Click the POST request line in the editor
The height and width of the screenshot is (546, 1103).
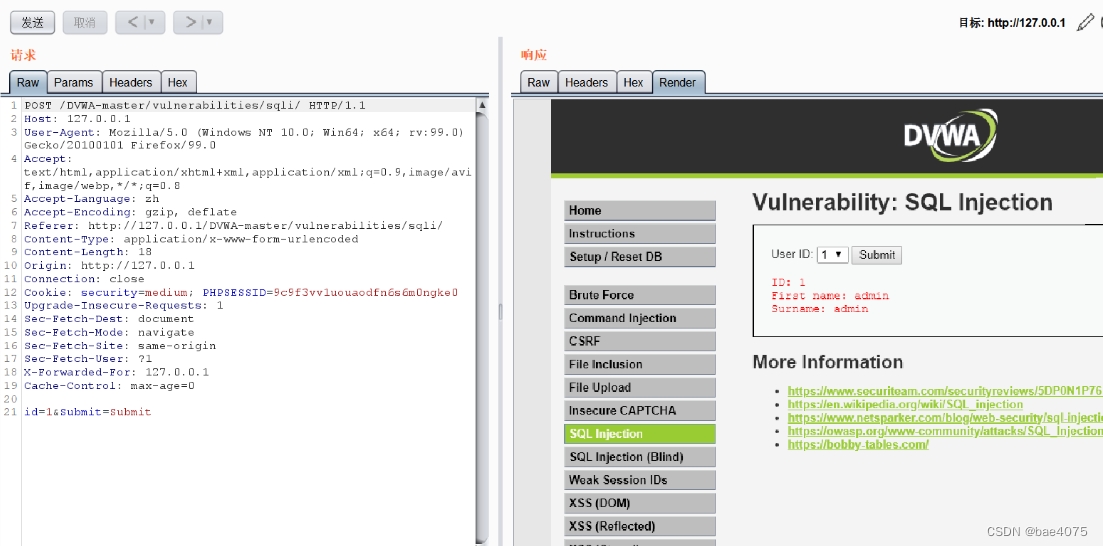point(195,106)
